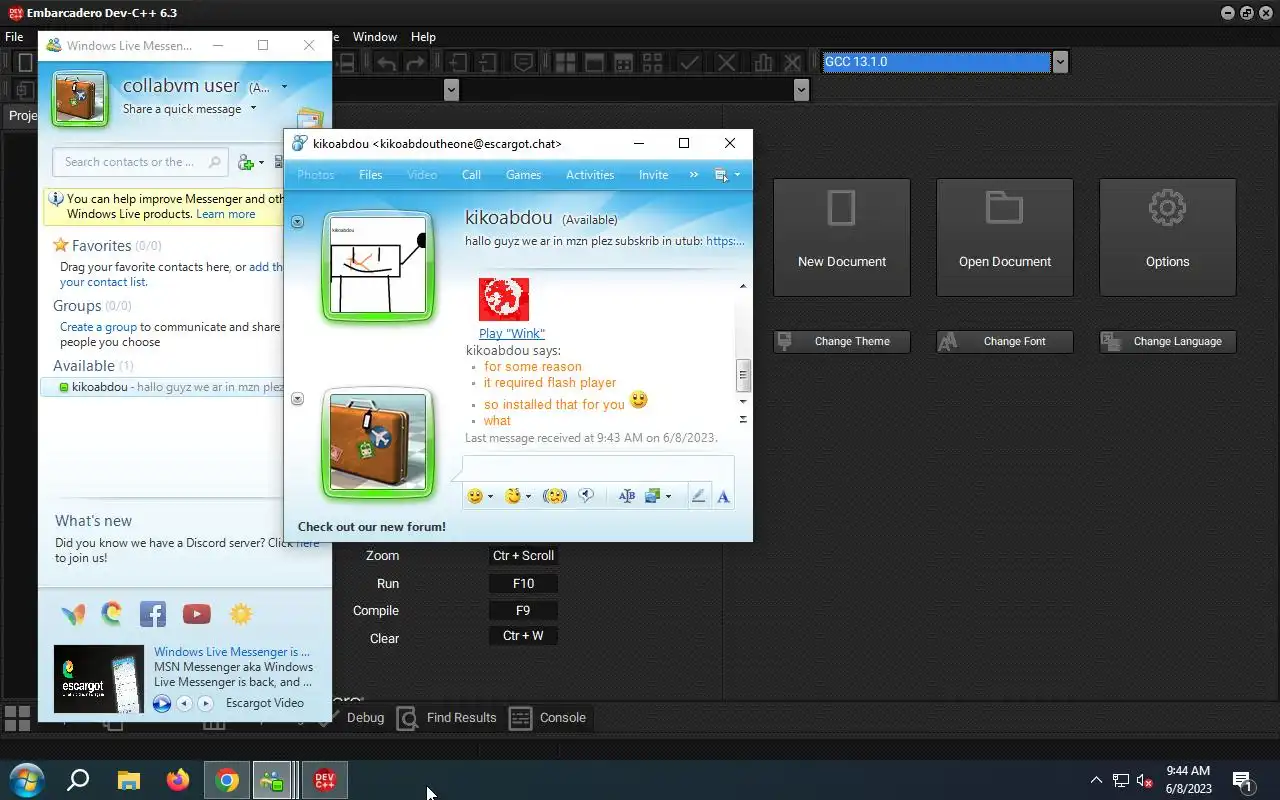Click the Change Language button
The image size is (1280, 800).
pos(1168,342)
